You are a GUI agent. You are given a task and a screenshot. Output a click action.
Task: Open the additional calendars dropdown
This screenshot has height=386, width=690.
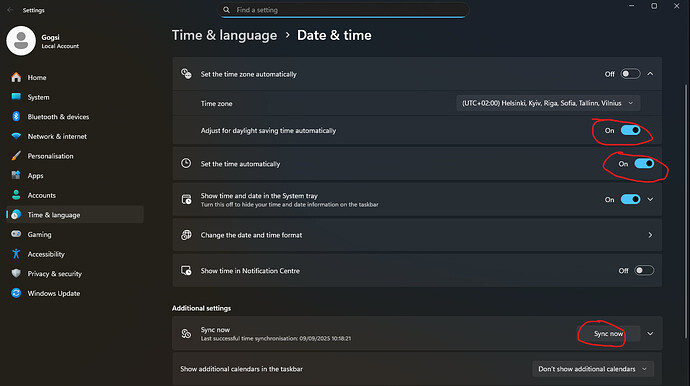pyautogui.click(x=593, y=369)
